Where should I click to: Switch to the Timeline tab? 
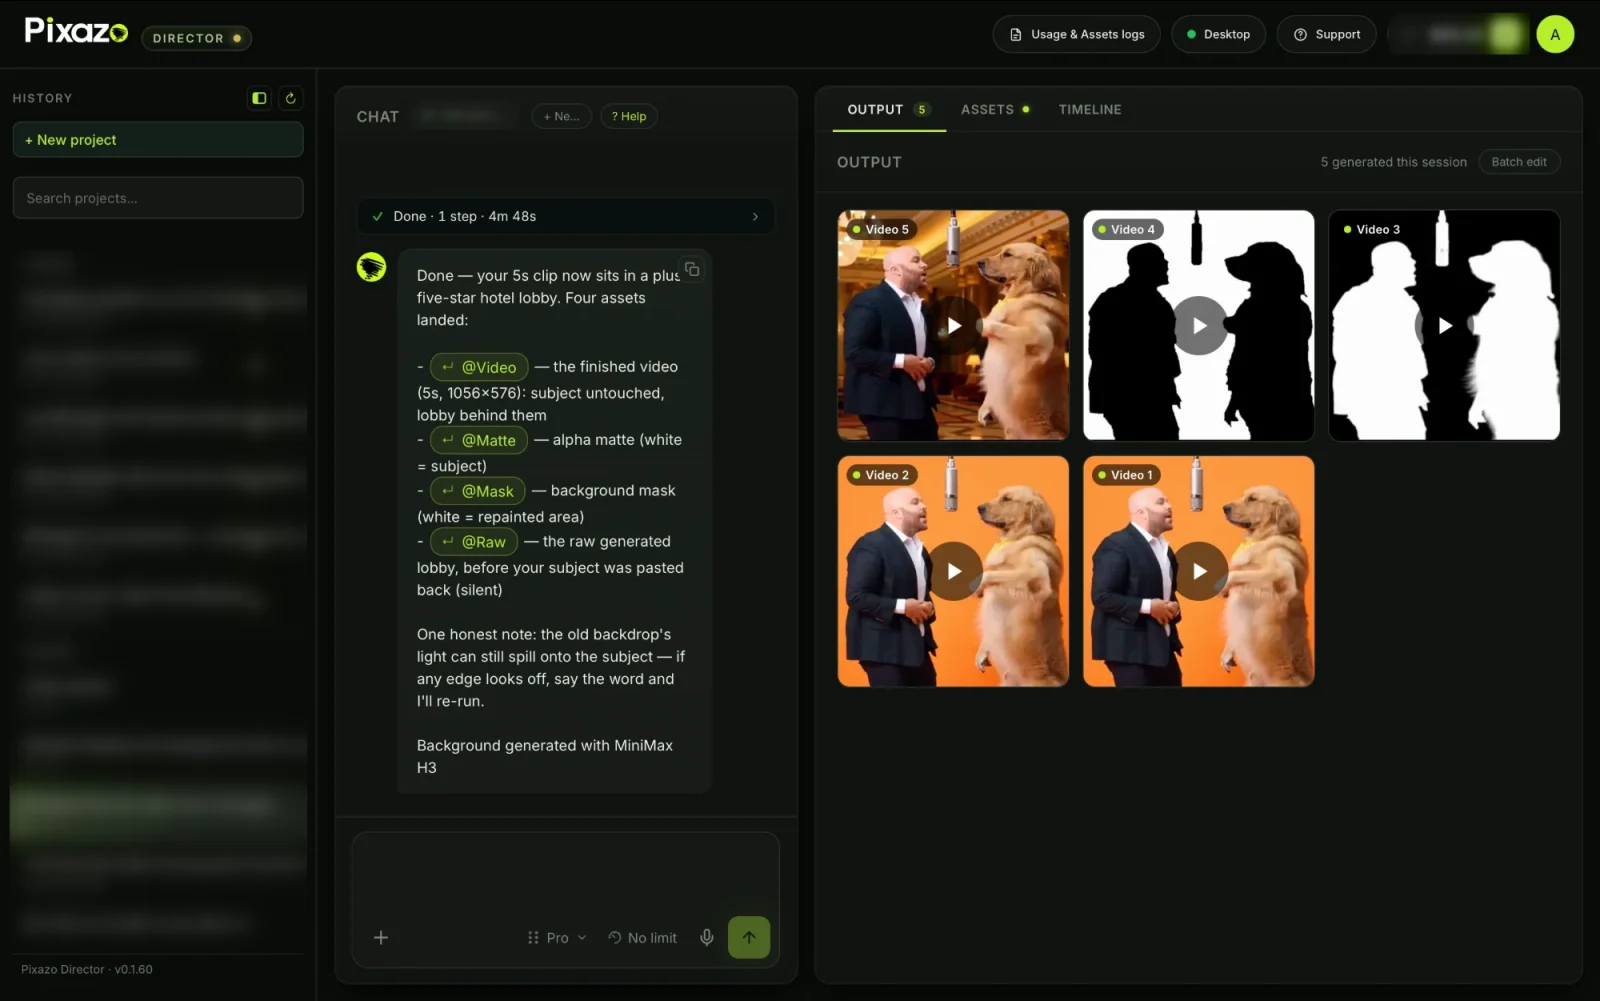[x=1090, y=110]
